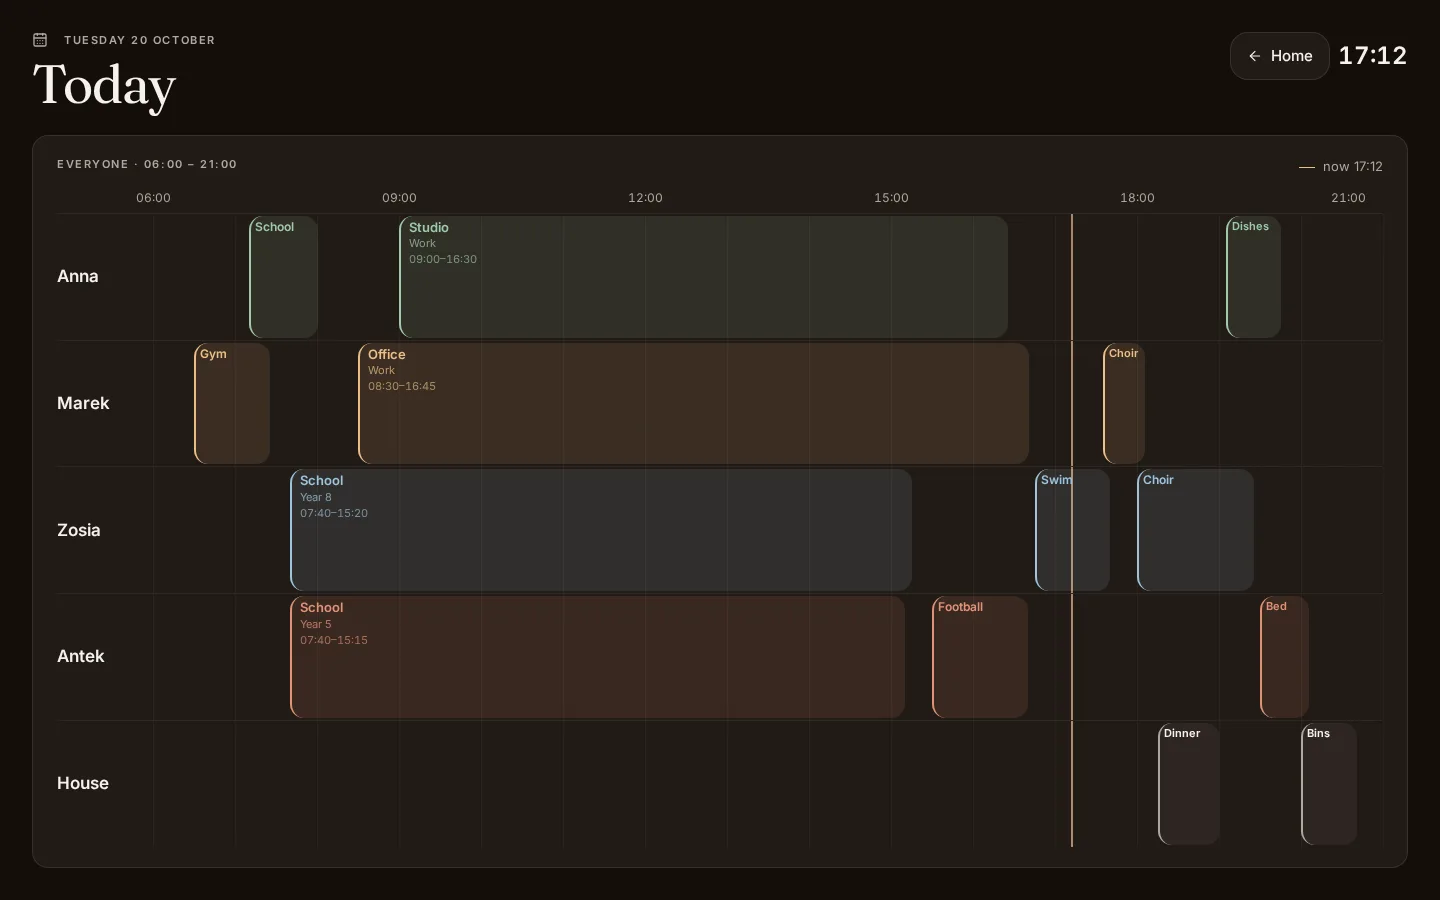Click the Zosia row label

[79, 530]
